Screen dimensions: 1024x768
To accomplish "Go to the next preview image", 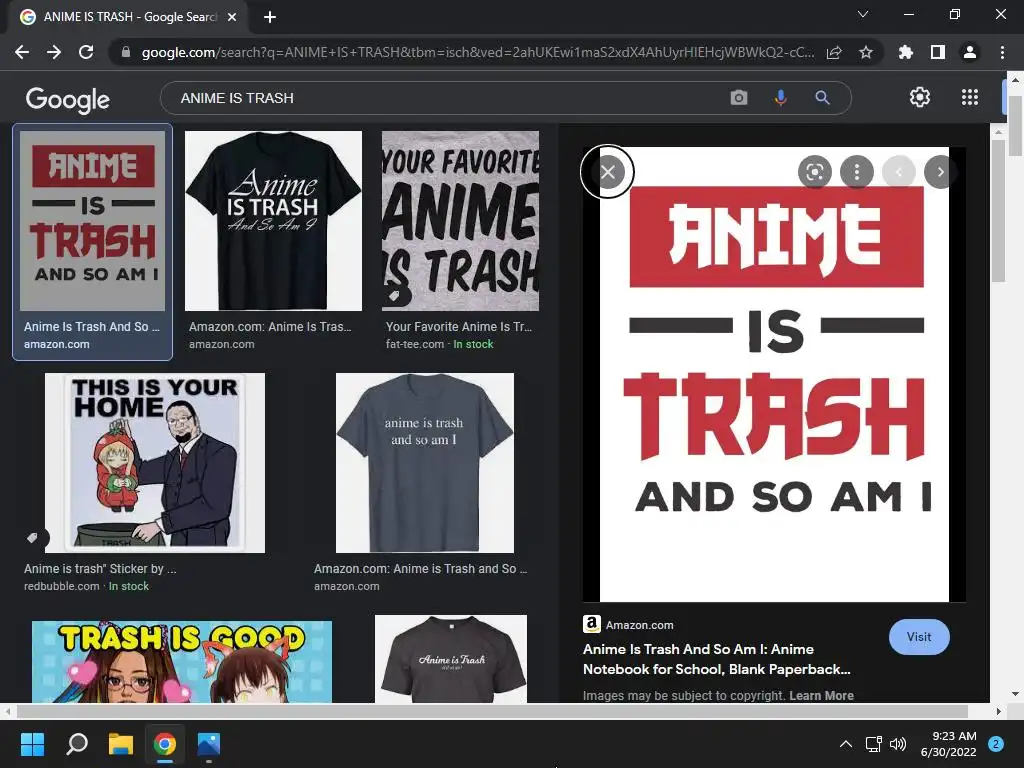I will [940, 172].
